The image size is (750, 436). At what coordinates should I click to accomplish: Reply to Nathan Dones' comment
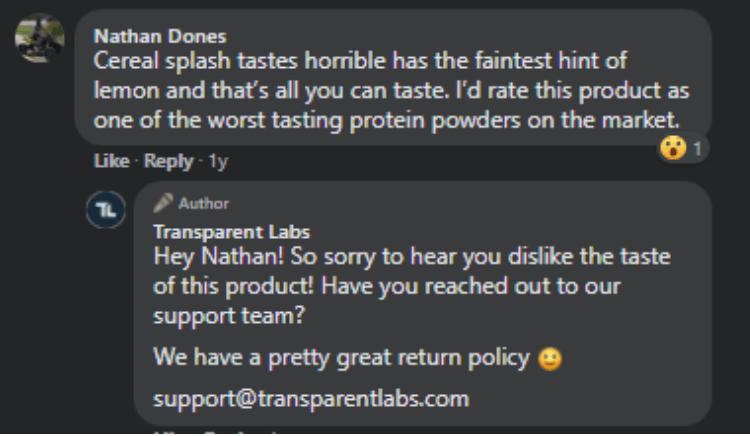click(168, 162)
